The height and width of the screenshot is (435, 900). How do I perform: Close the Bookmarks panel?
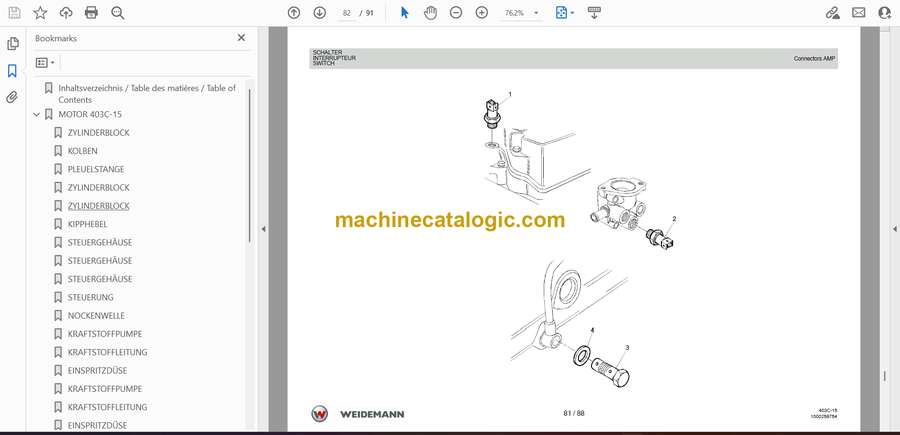click(241, 37)
